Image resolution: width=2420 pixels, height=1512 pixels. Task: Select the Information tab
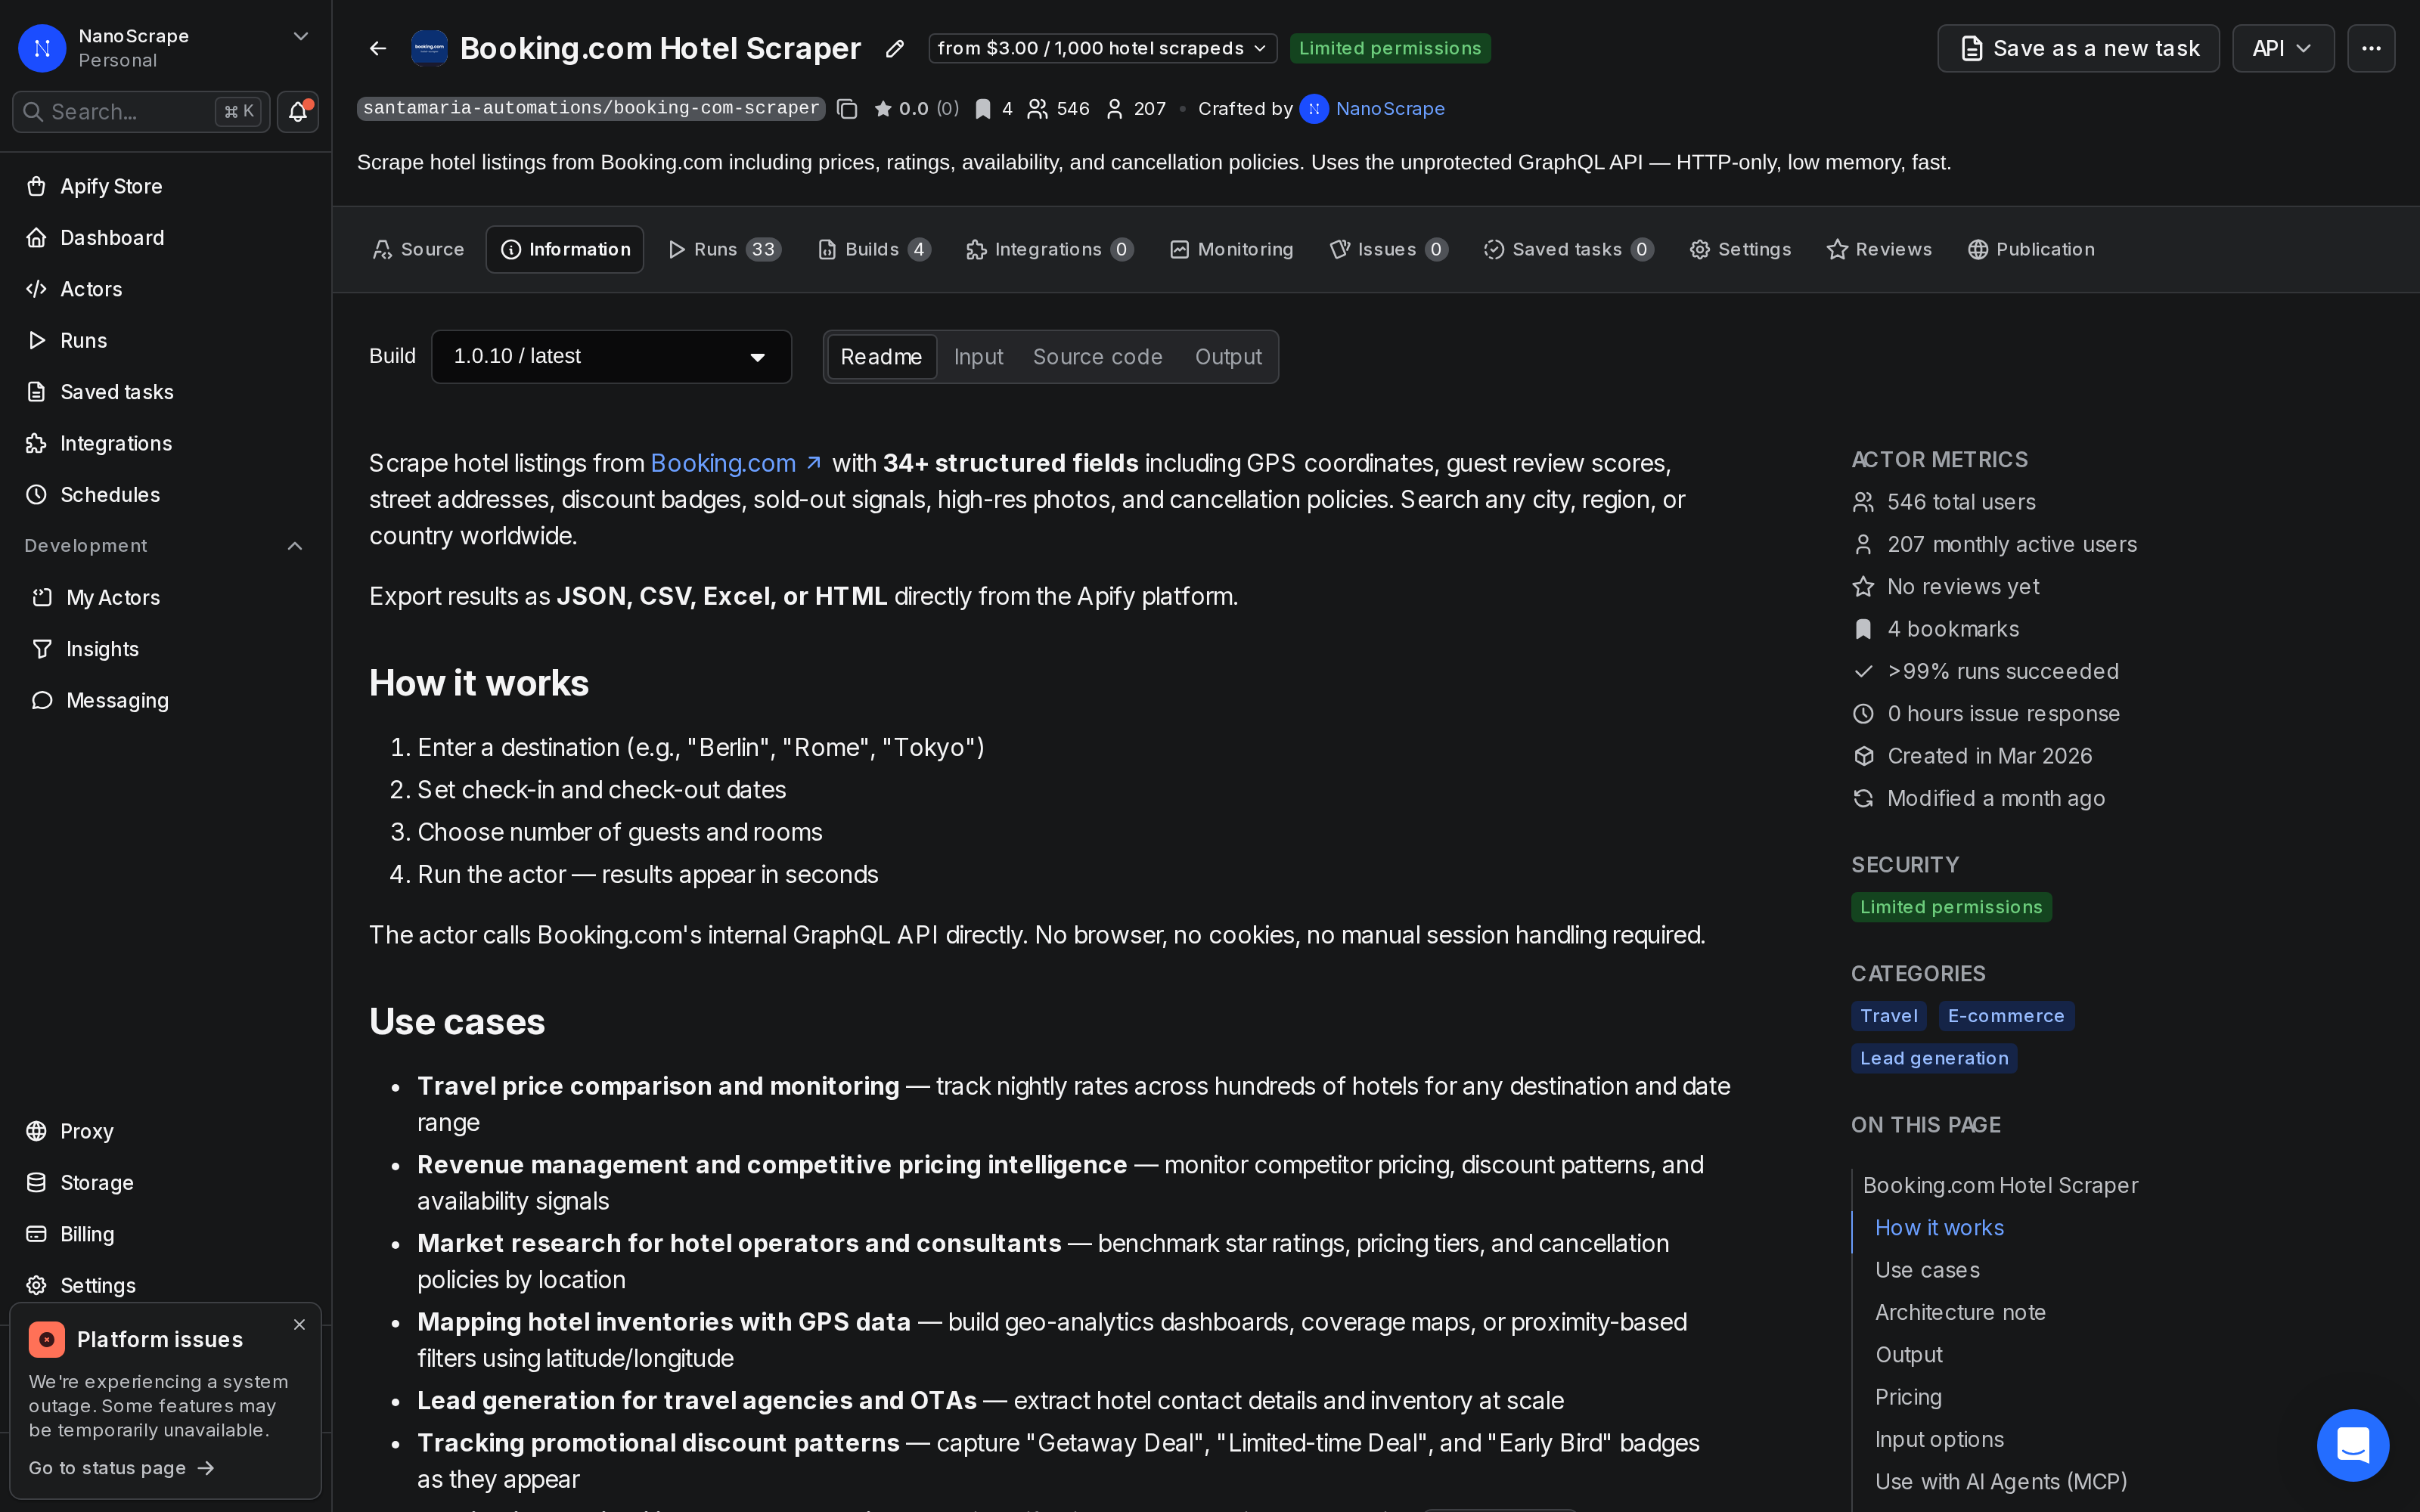click(x=565, y=249)
